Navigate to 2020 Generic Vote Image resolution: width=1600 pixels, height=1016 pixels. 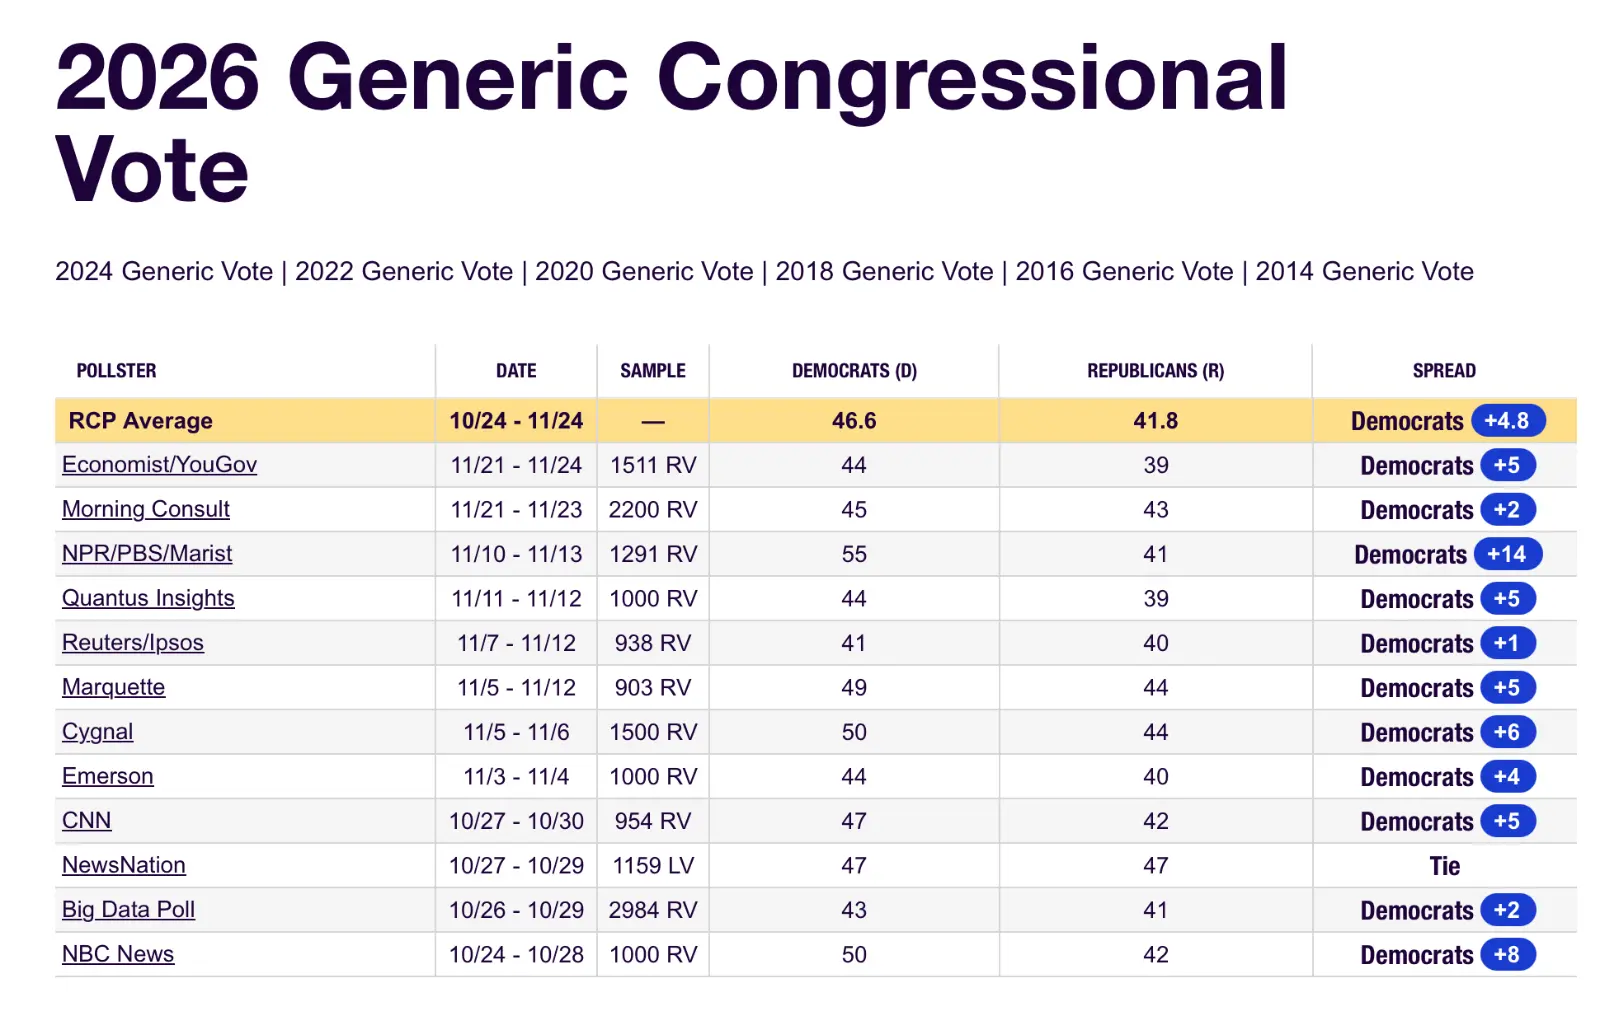click(x=644, y=272)
